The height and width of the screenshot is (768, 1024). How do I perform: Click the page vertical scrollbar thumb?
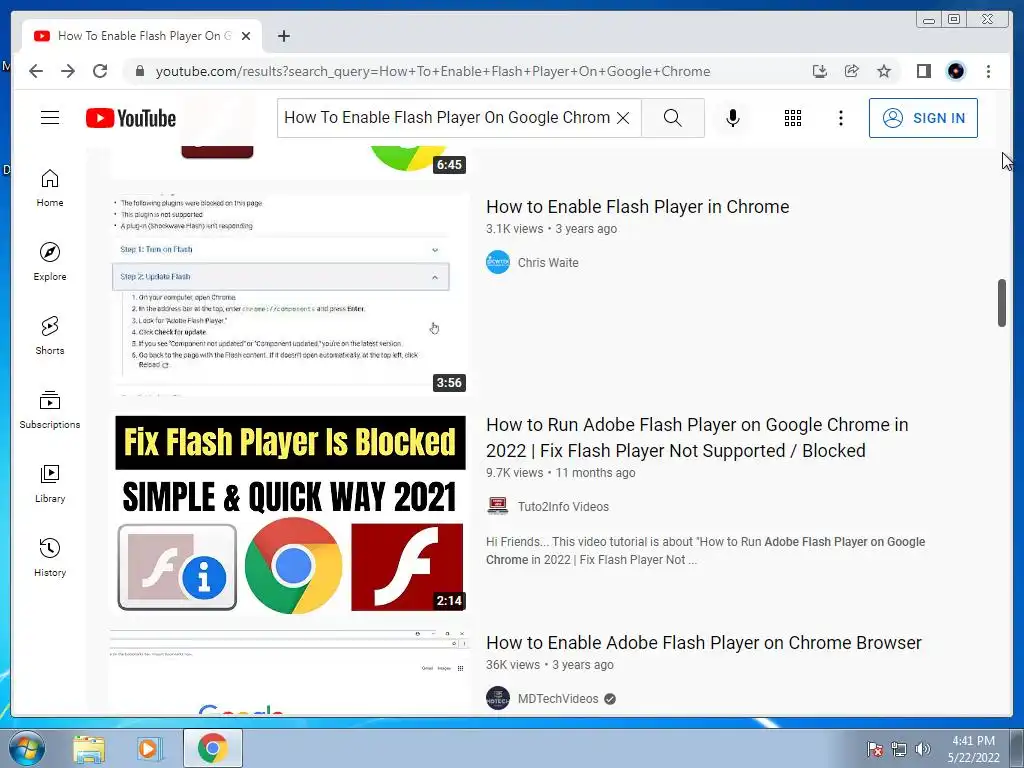click(1002, 303)
